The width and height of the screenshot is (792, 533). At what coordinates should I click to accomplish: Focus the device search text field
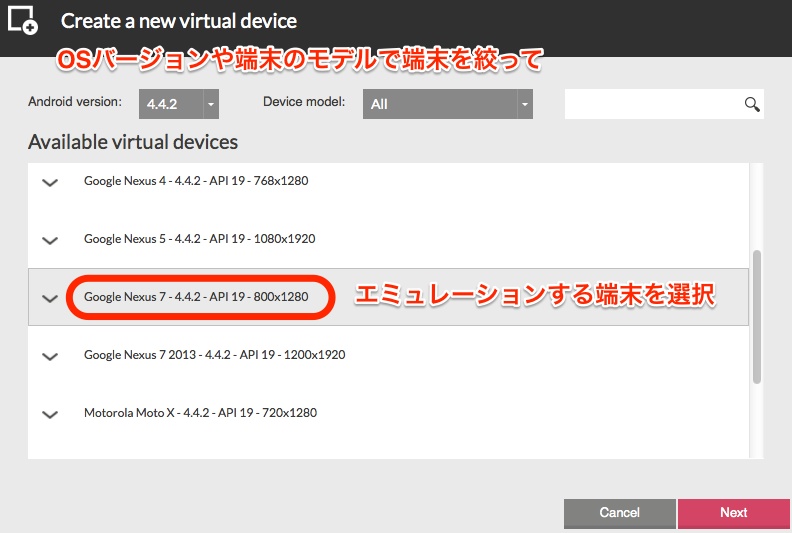pos(652,104)
